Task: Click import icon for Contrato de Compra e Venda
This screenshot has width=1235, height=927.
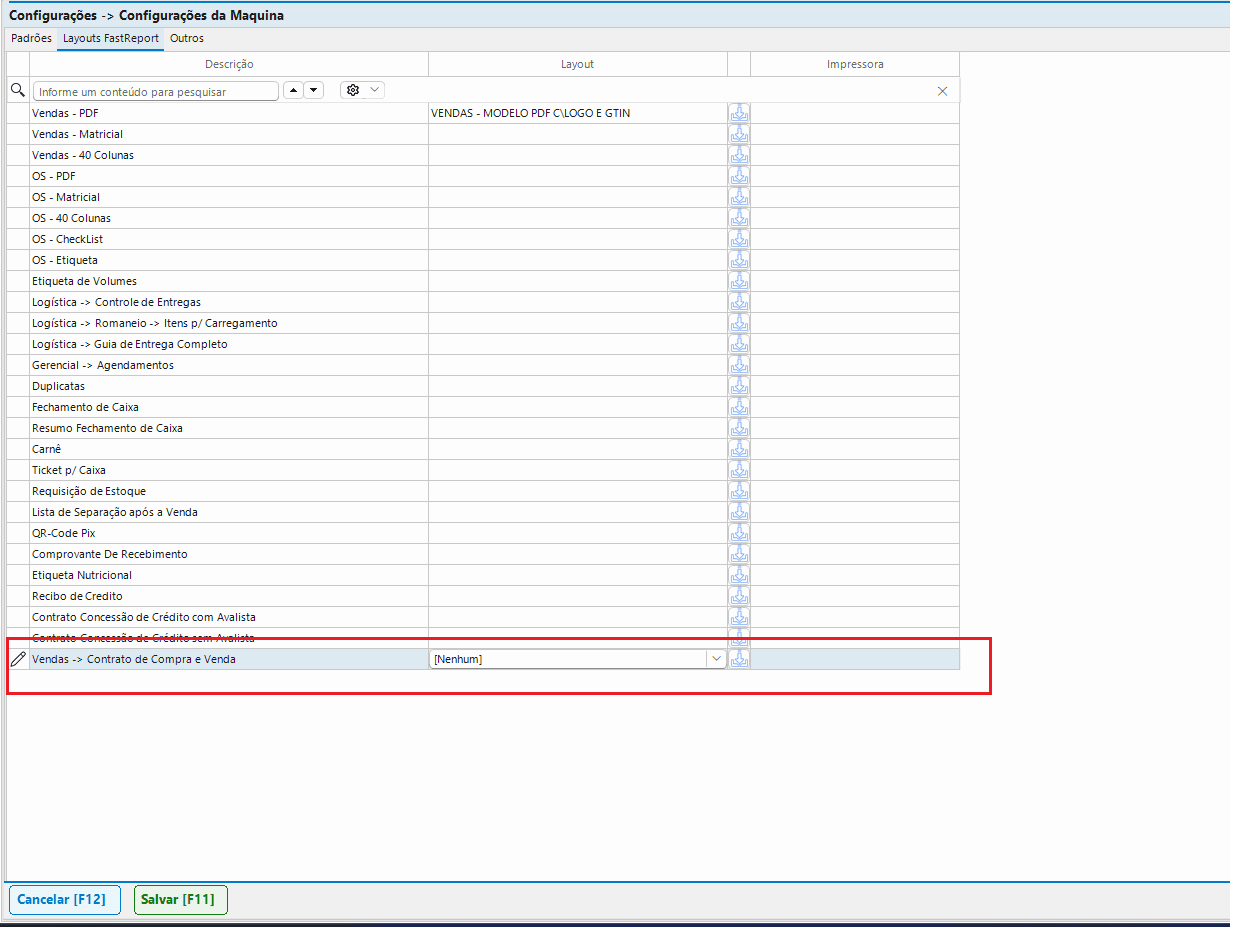Action: click(x=739, y=659)
